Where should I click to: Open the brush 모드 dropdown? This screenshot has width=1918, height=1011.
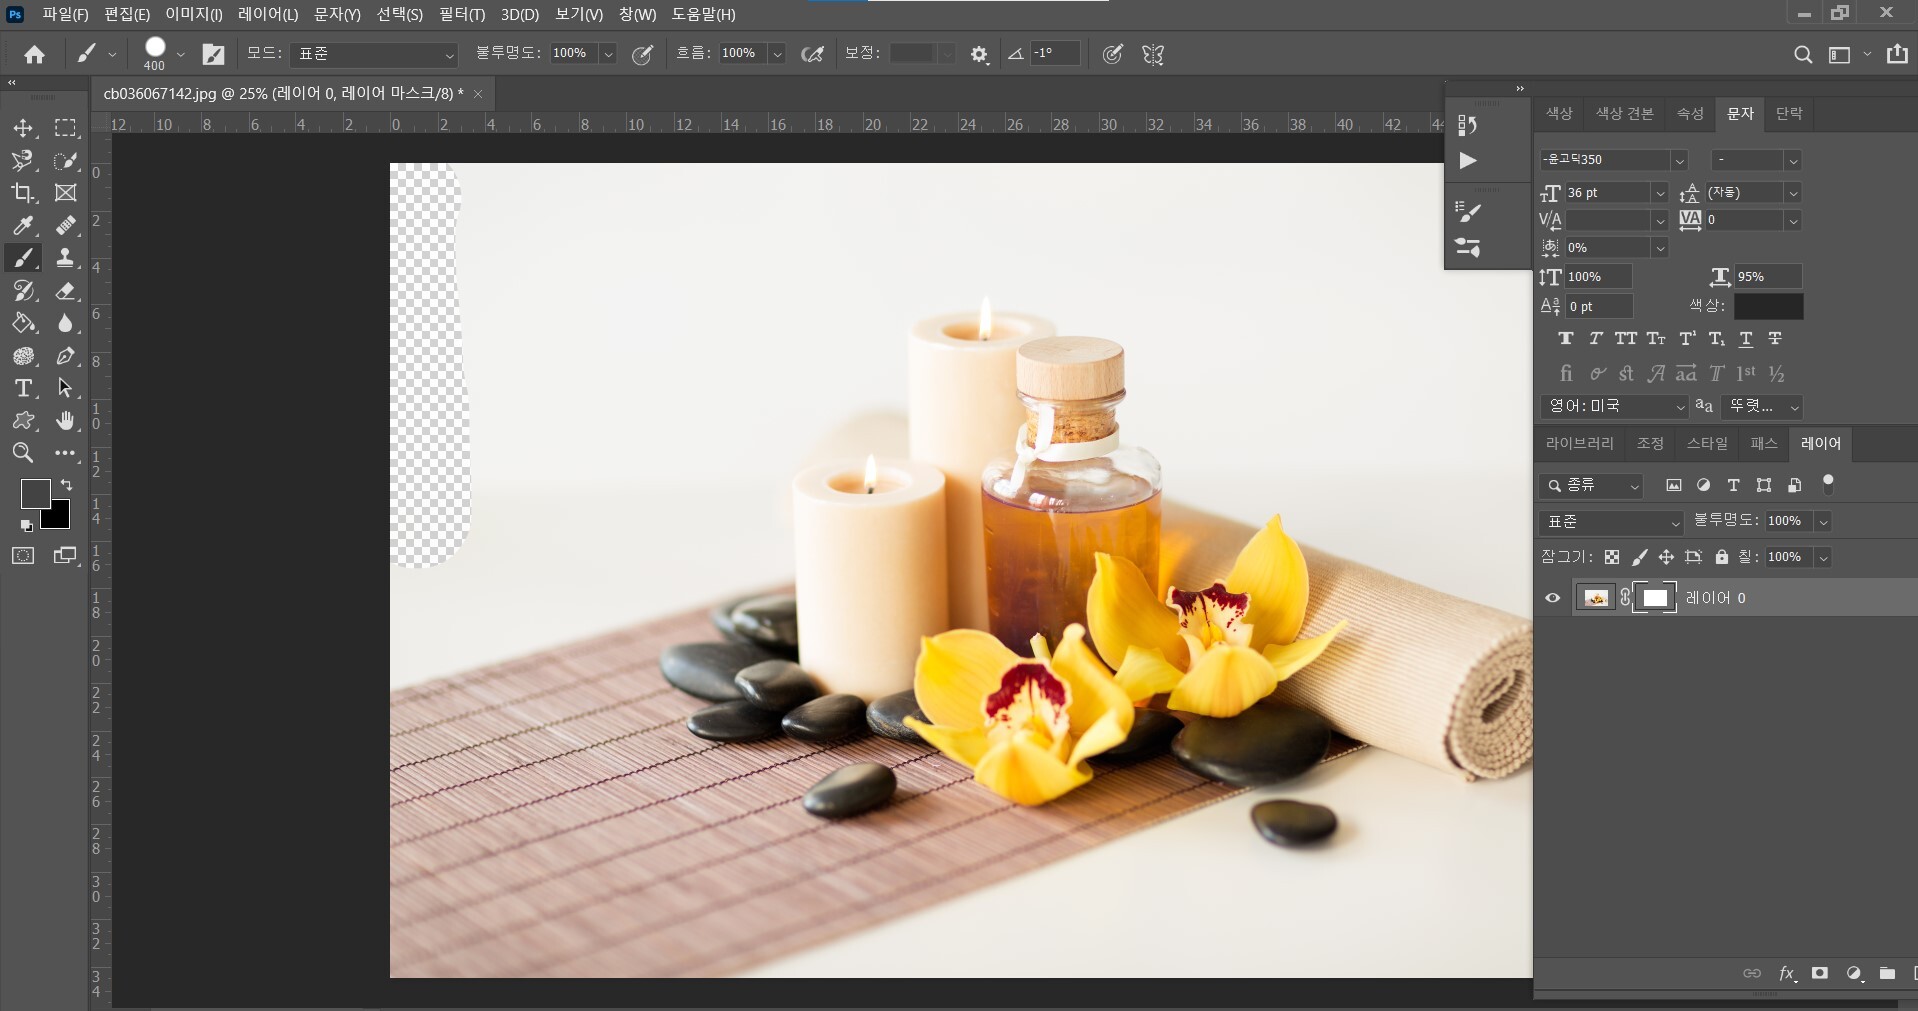(374, 54)
